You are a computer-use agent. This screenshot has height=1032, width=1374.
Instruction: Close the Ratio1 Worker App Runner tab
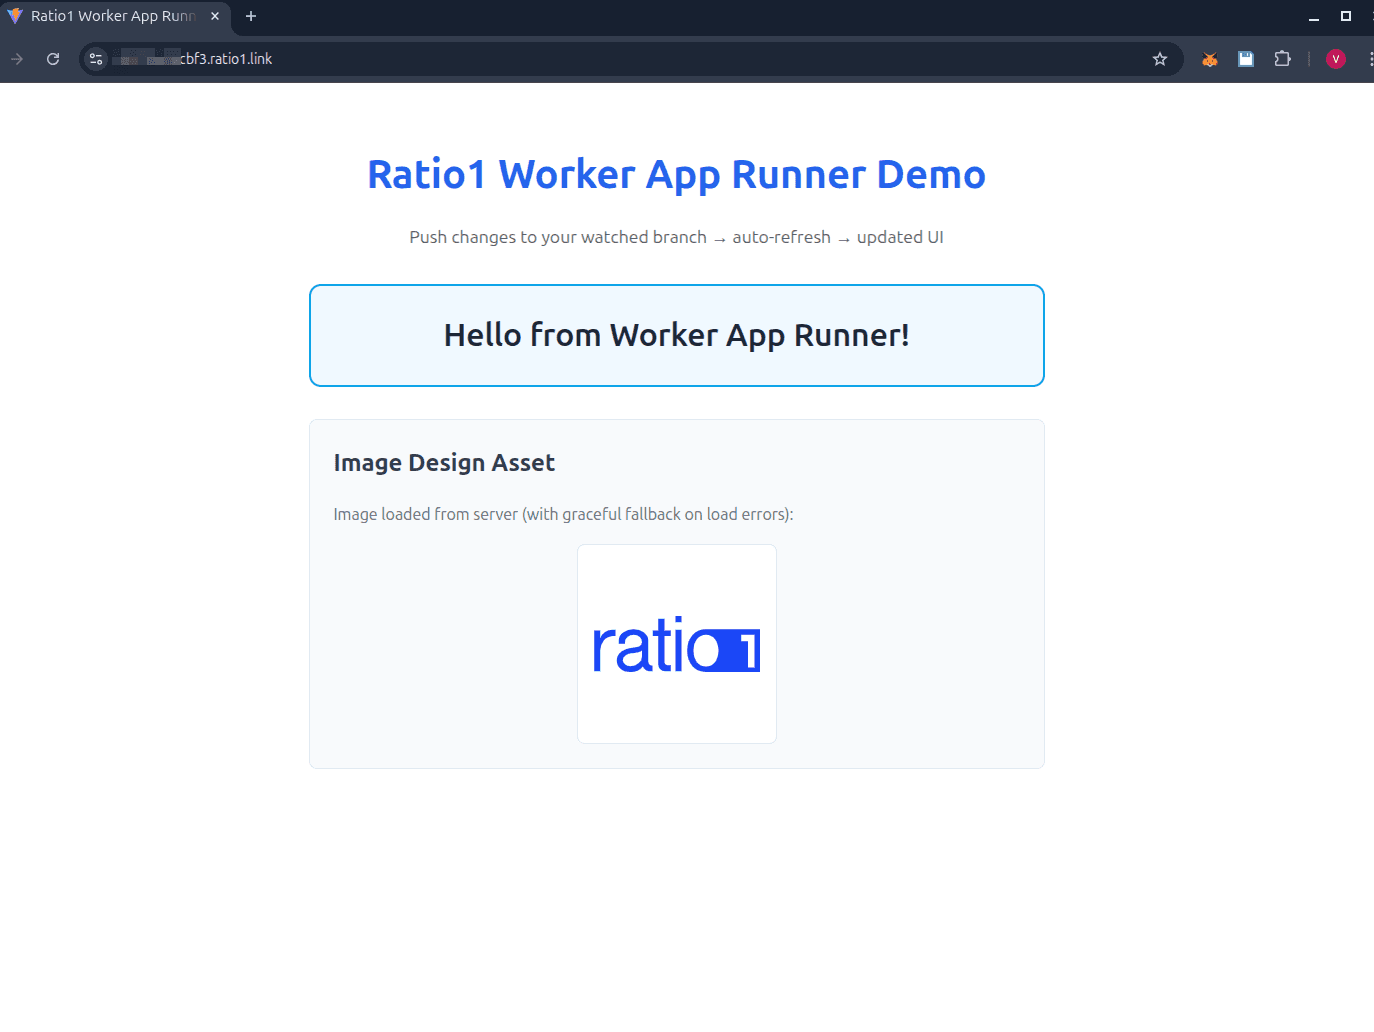(x=215, y=16)
